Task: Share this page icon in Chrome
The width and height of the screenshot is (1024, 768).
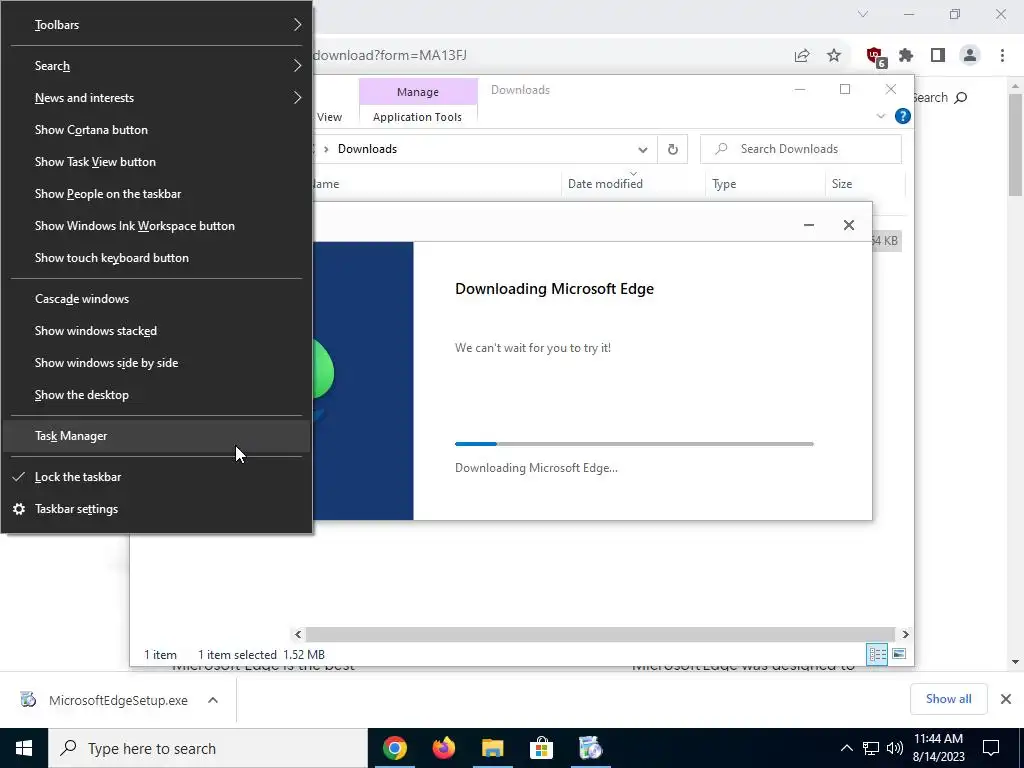Action: [802, 56]
